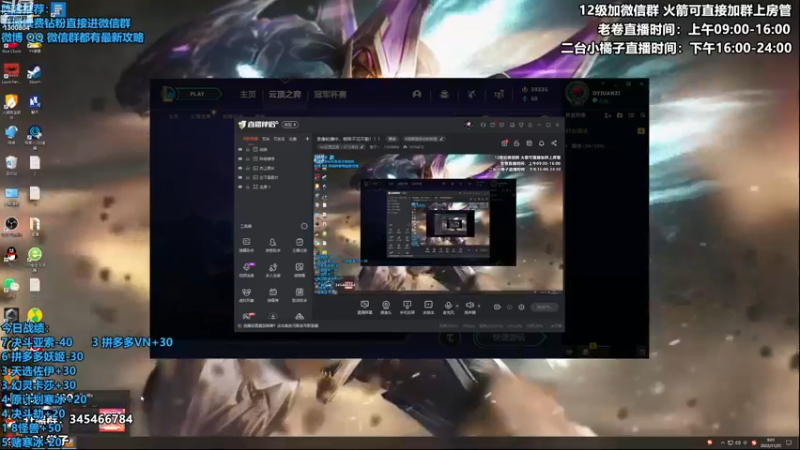
Task: Toggle visibility of fourth source row
Action: pos(240,177)
